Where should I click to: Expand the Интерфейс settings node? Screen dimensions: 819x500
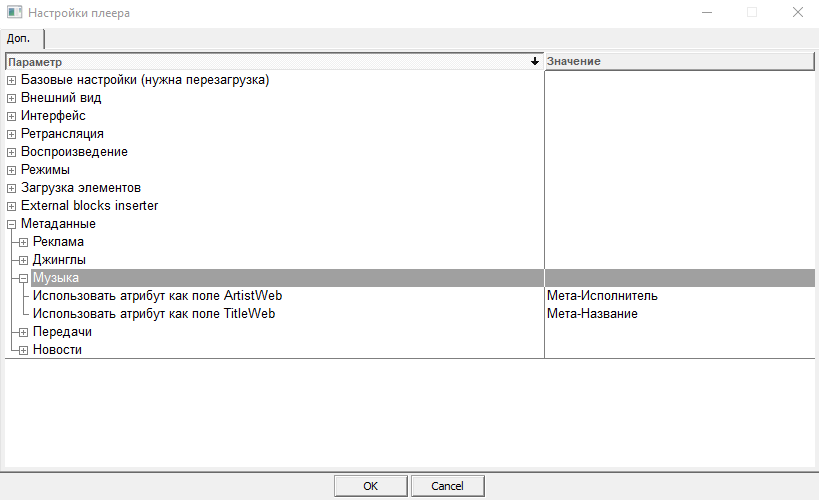12,116
